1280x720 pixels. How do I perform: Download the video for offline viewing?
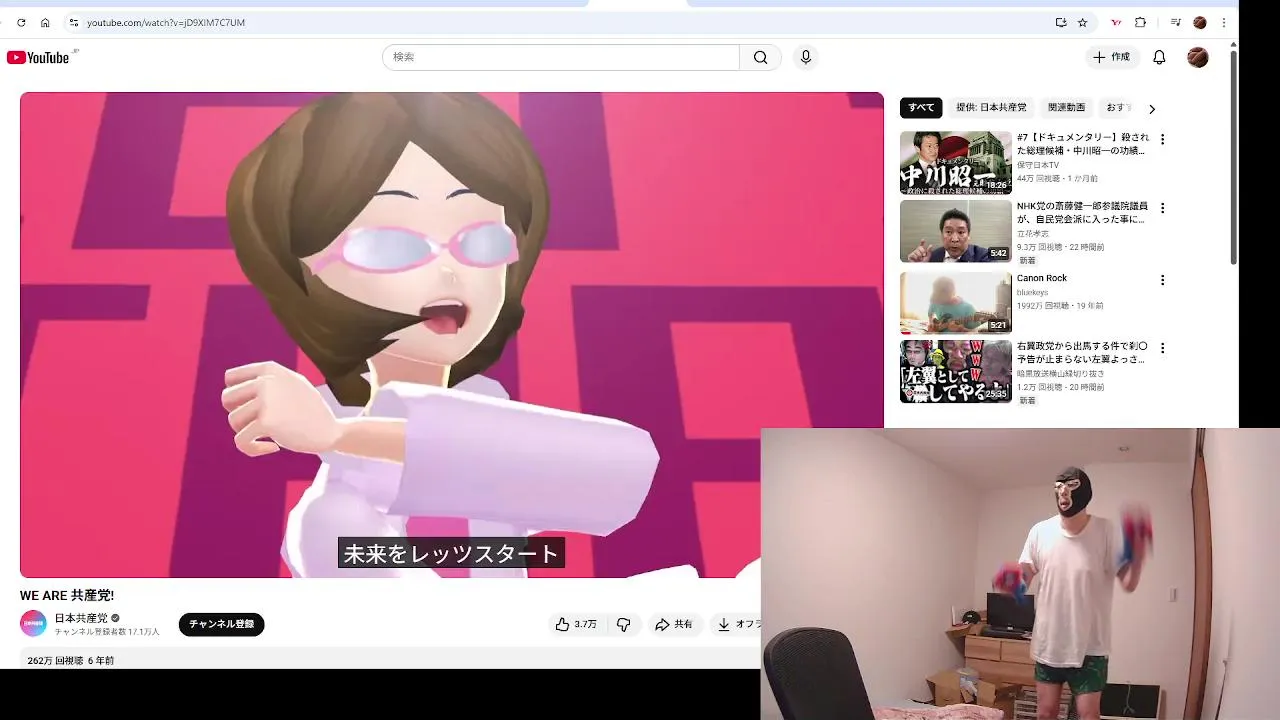(x=738, y=624)
